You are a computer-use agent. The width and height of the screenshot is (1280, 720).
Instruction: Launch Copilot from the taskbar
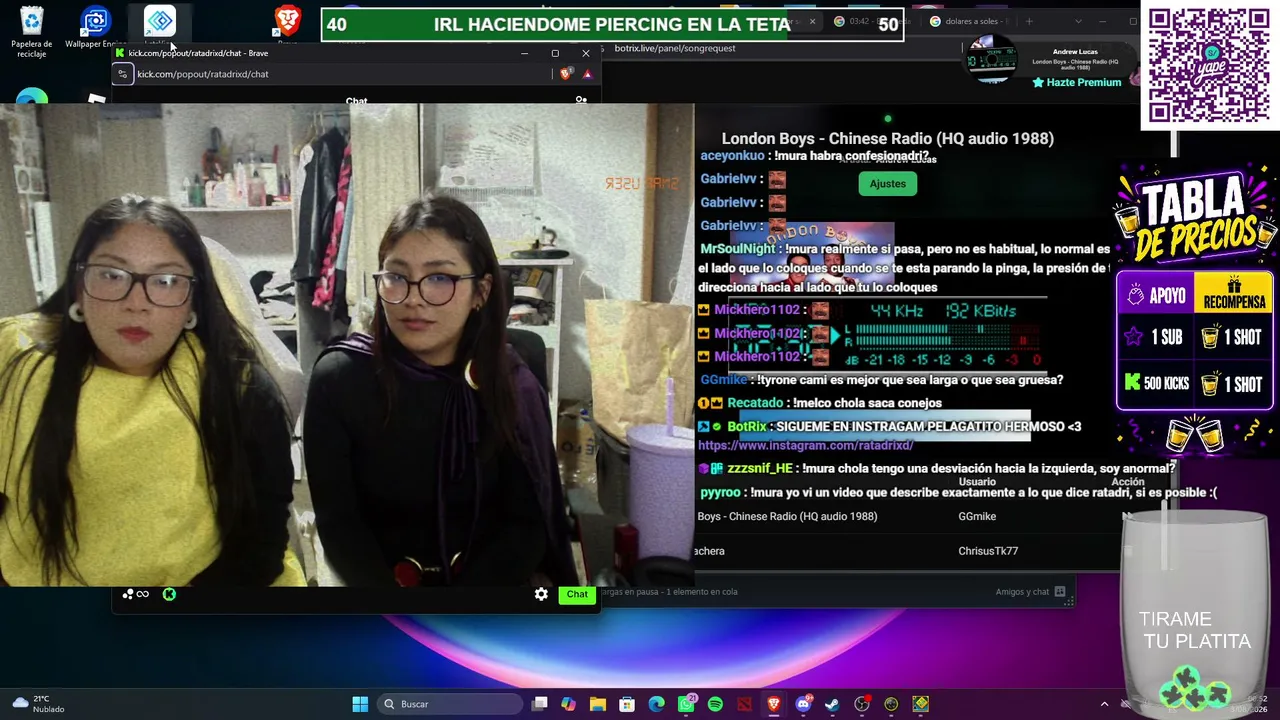(x=569, y=704)
